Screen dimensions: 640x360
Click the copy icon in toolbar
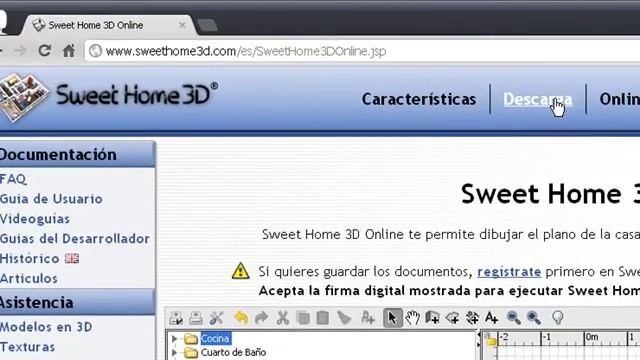tap(303, 318)
